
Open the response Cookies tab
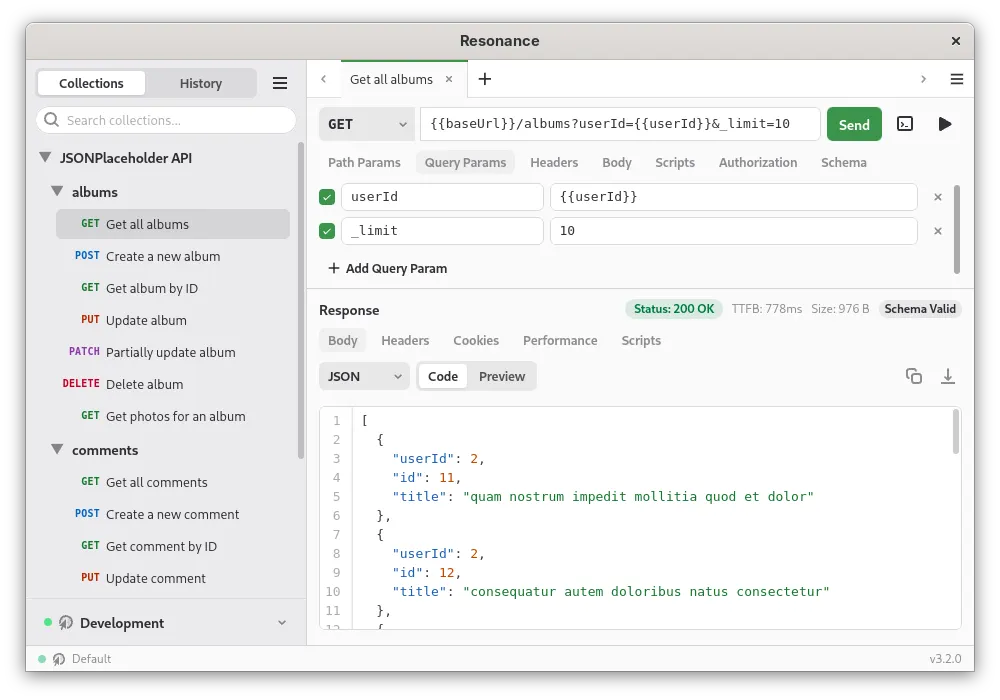click(476, 340)
